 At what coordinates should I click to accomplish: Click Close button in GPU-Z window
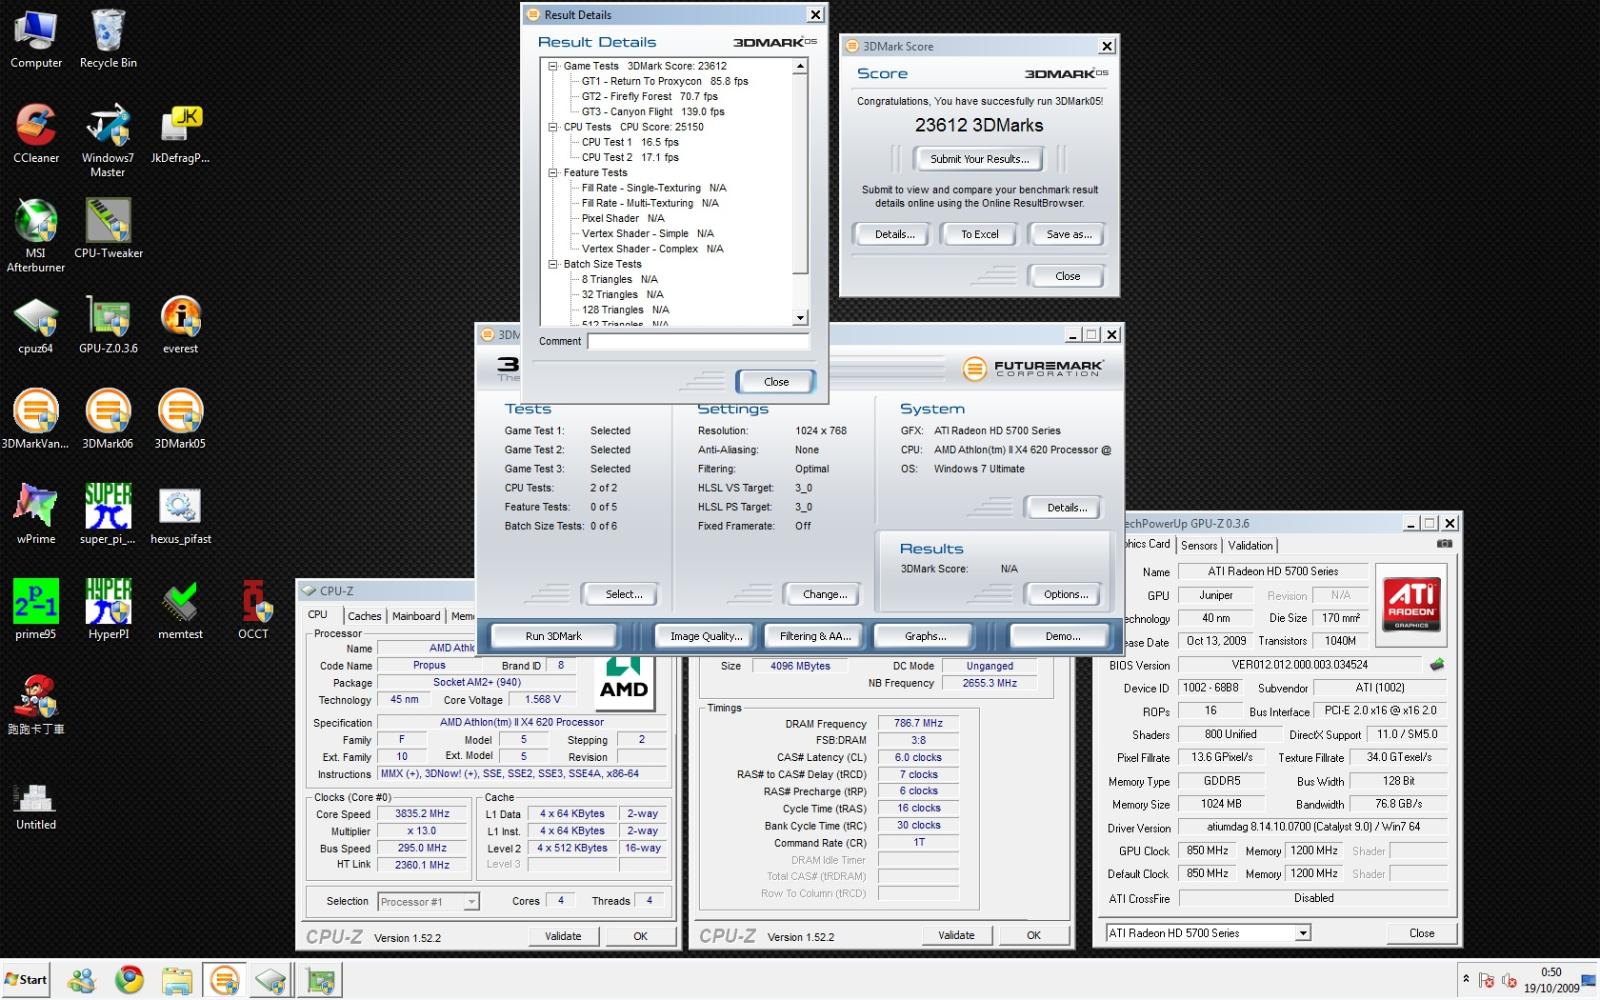[1421, 933]
